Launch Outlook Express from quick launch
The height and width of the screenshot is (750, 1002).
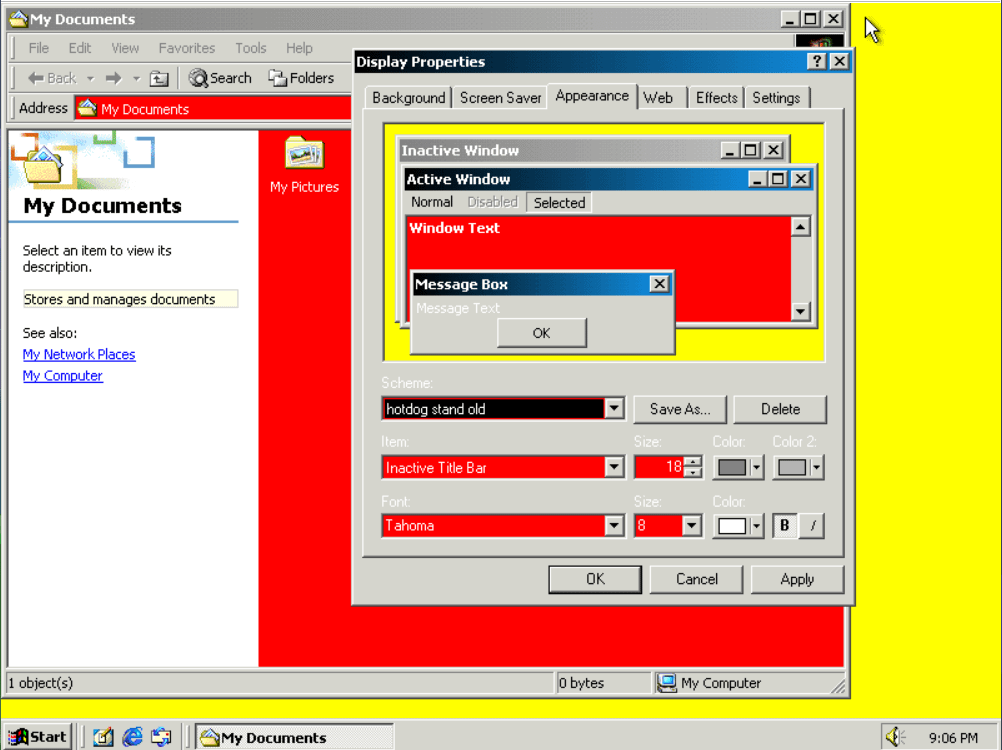tap(161, 737)
